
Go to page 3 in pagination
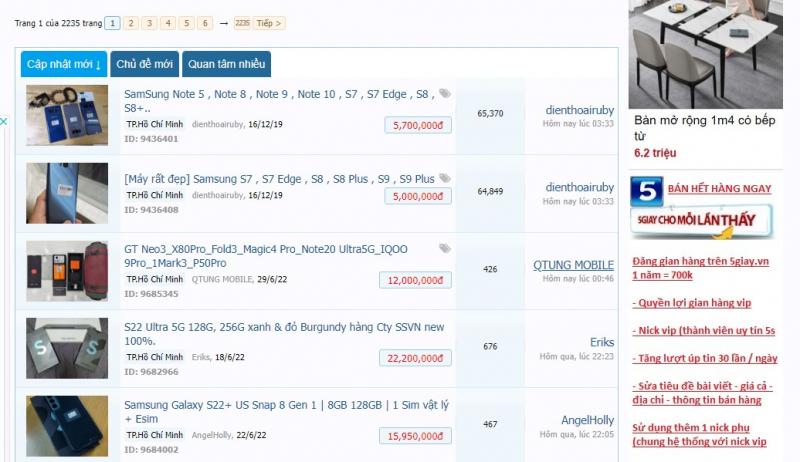coord(149,23)
